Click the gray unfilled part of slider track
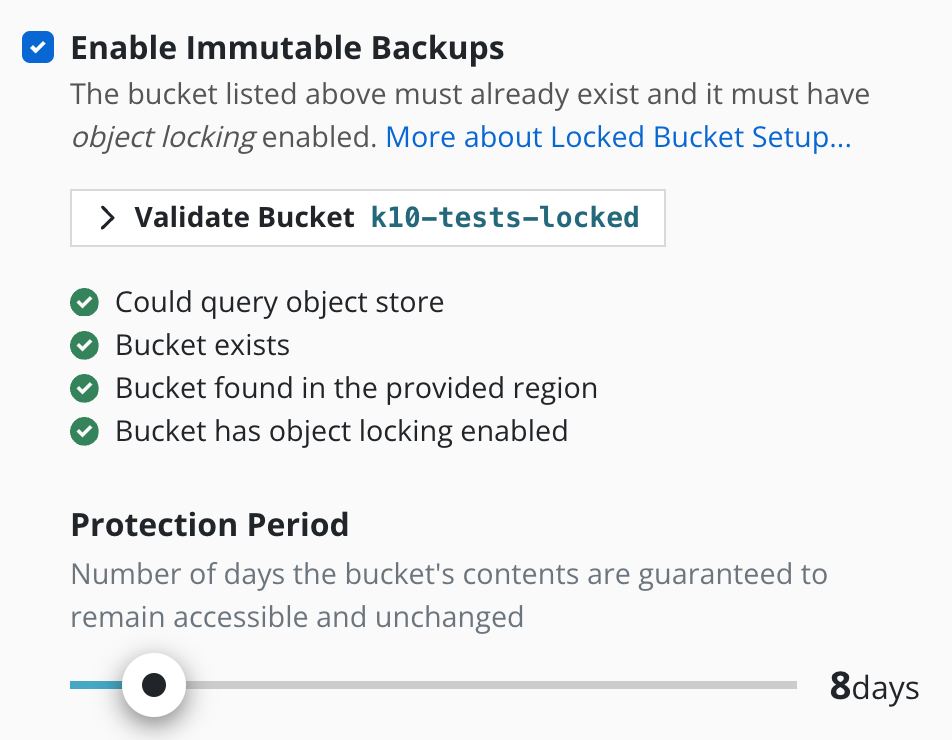 pyautogui.click(x=491, y=685)
